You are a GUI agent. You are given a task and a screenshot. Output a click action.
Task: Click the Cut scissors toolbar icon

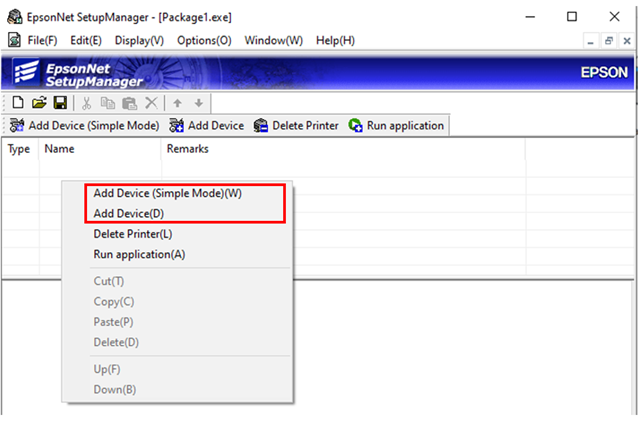pos(86,103)
